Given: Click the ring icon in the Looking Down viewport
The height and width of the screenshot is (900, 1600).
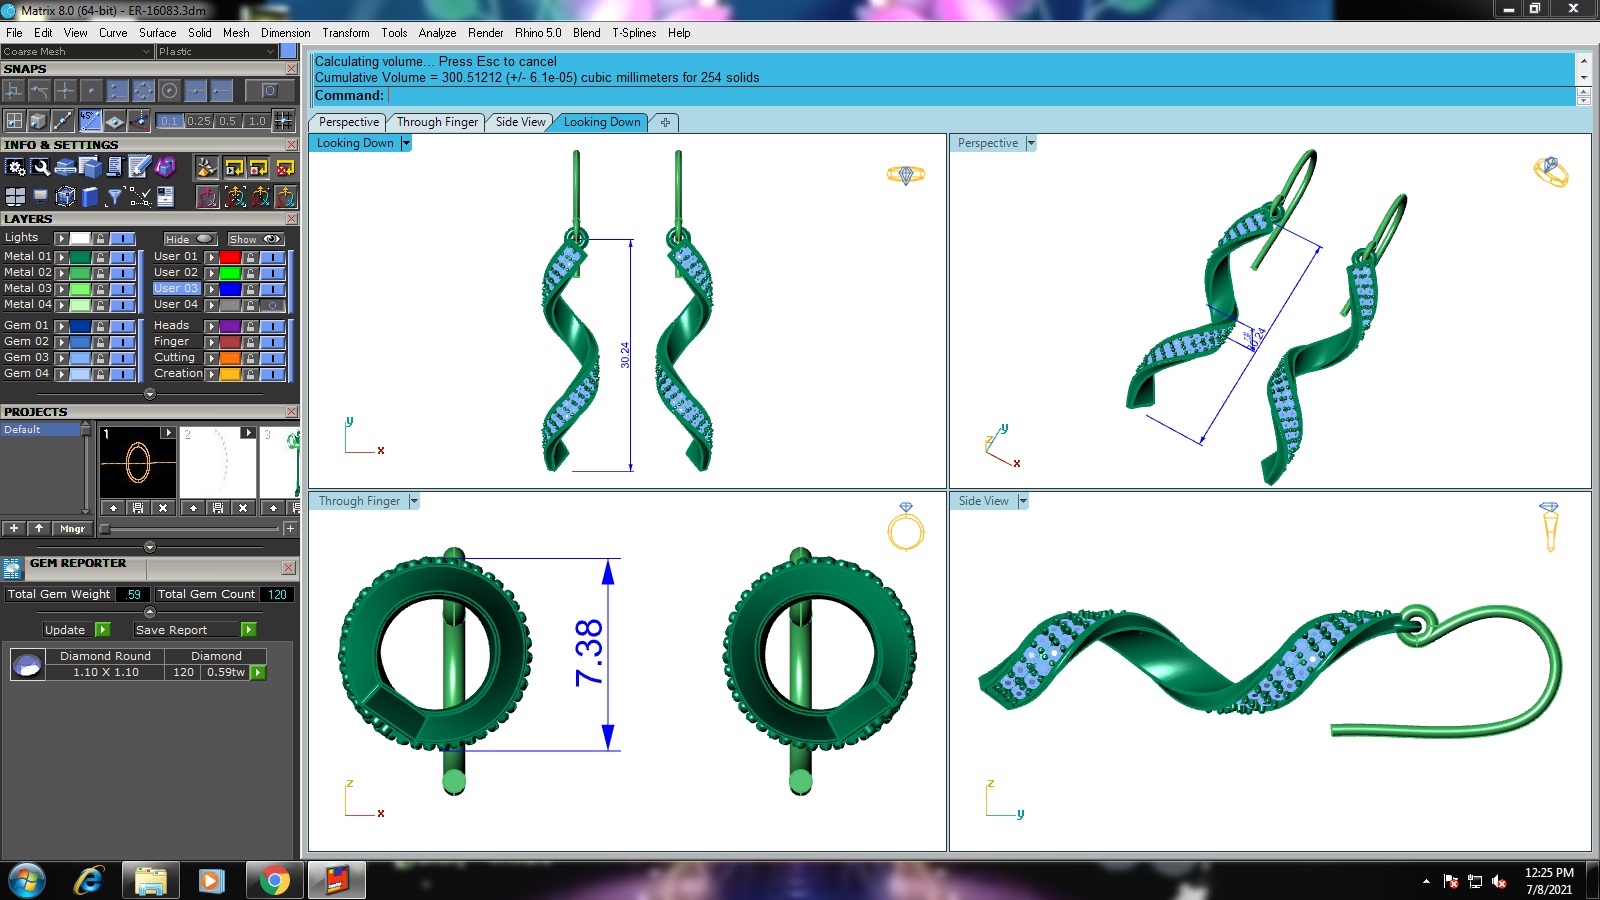Looking at the screenshot, I should click(x=906, y=175).
